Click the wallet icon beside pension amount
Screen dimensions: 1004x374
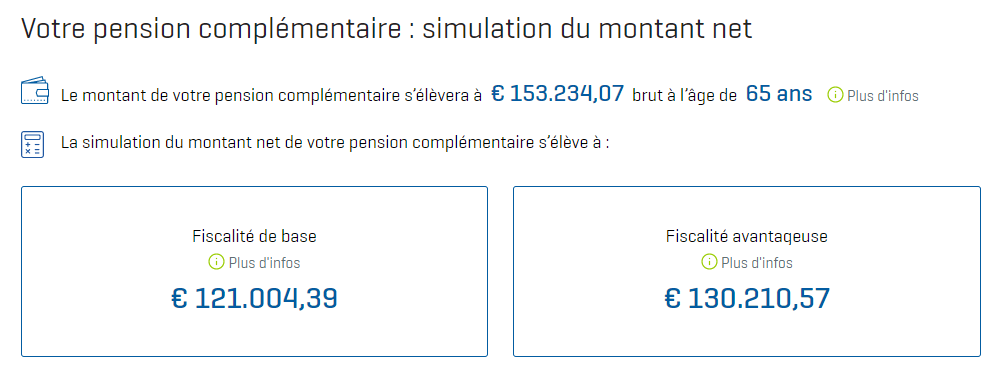pos(35,91)
